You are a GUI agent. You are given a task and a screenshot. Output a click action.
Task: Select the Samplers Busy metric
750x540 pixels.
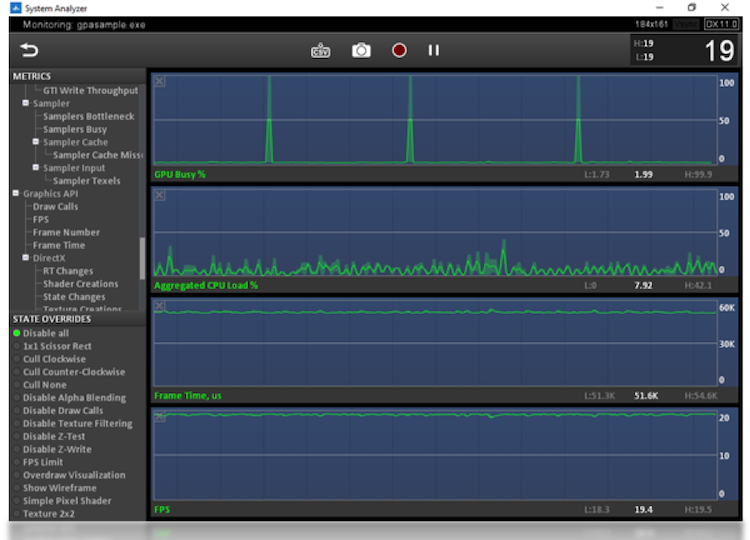[74, 129]
